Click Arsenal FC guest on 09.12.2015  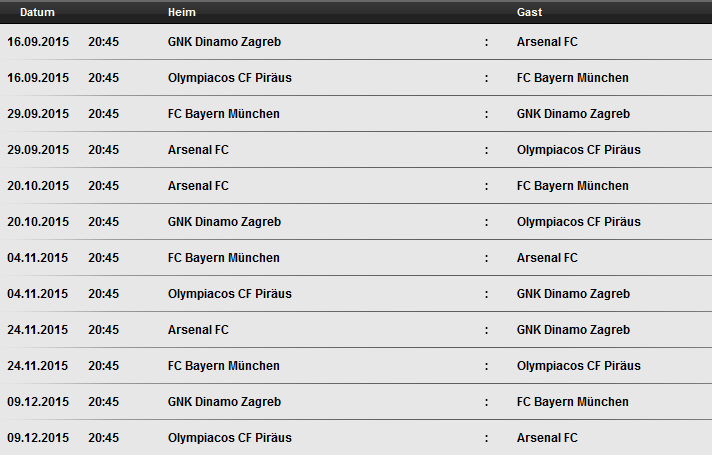(547, 438)
